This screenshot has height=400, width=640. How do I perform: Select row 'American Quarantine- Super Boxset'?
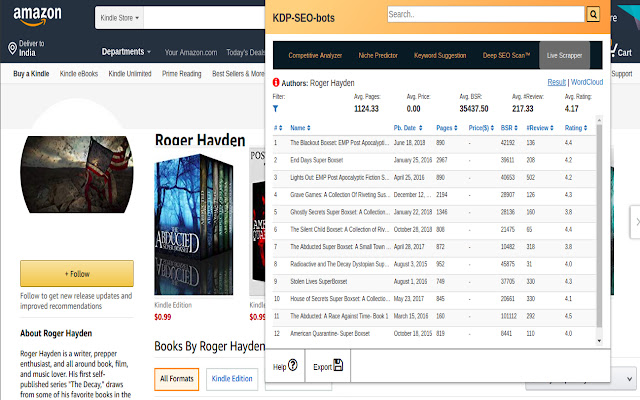pos(434,333)
